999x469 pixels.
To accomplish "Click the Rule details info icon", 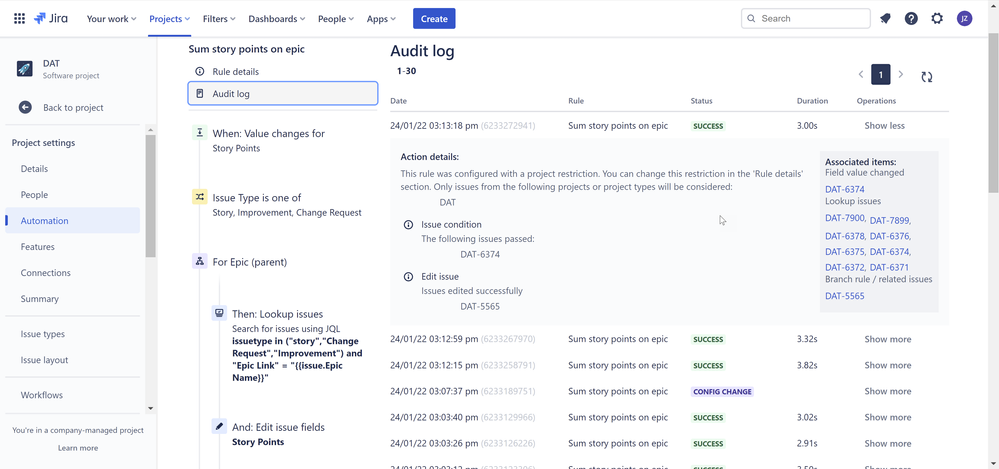I will point(199,71).
